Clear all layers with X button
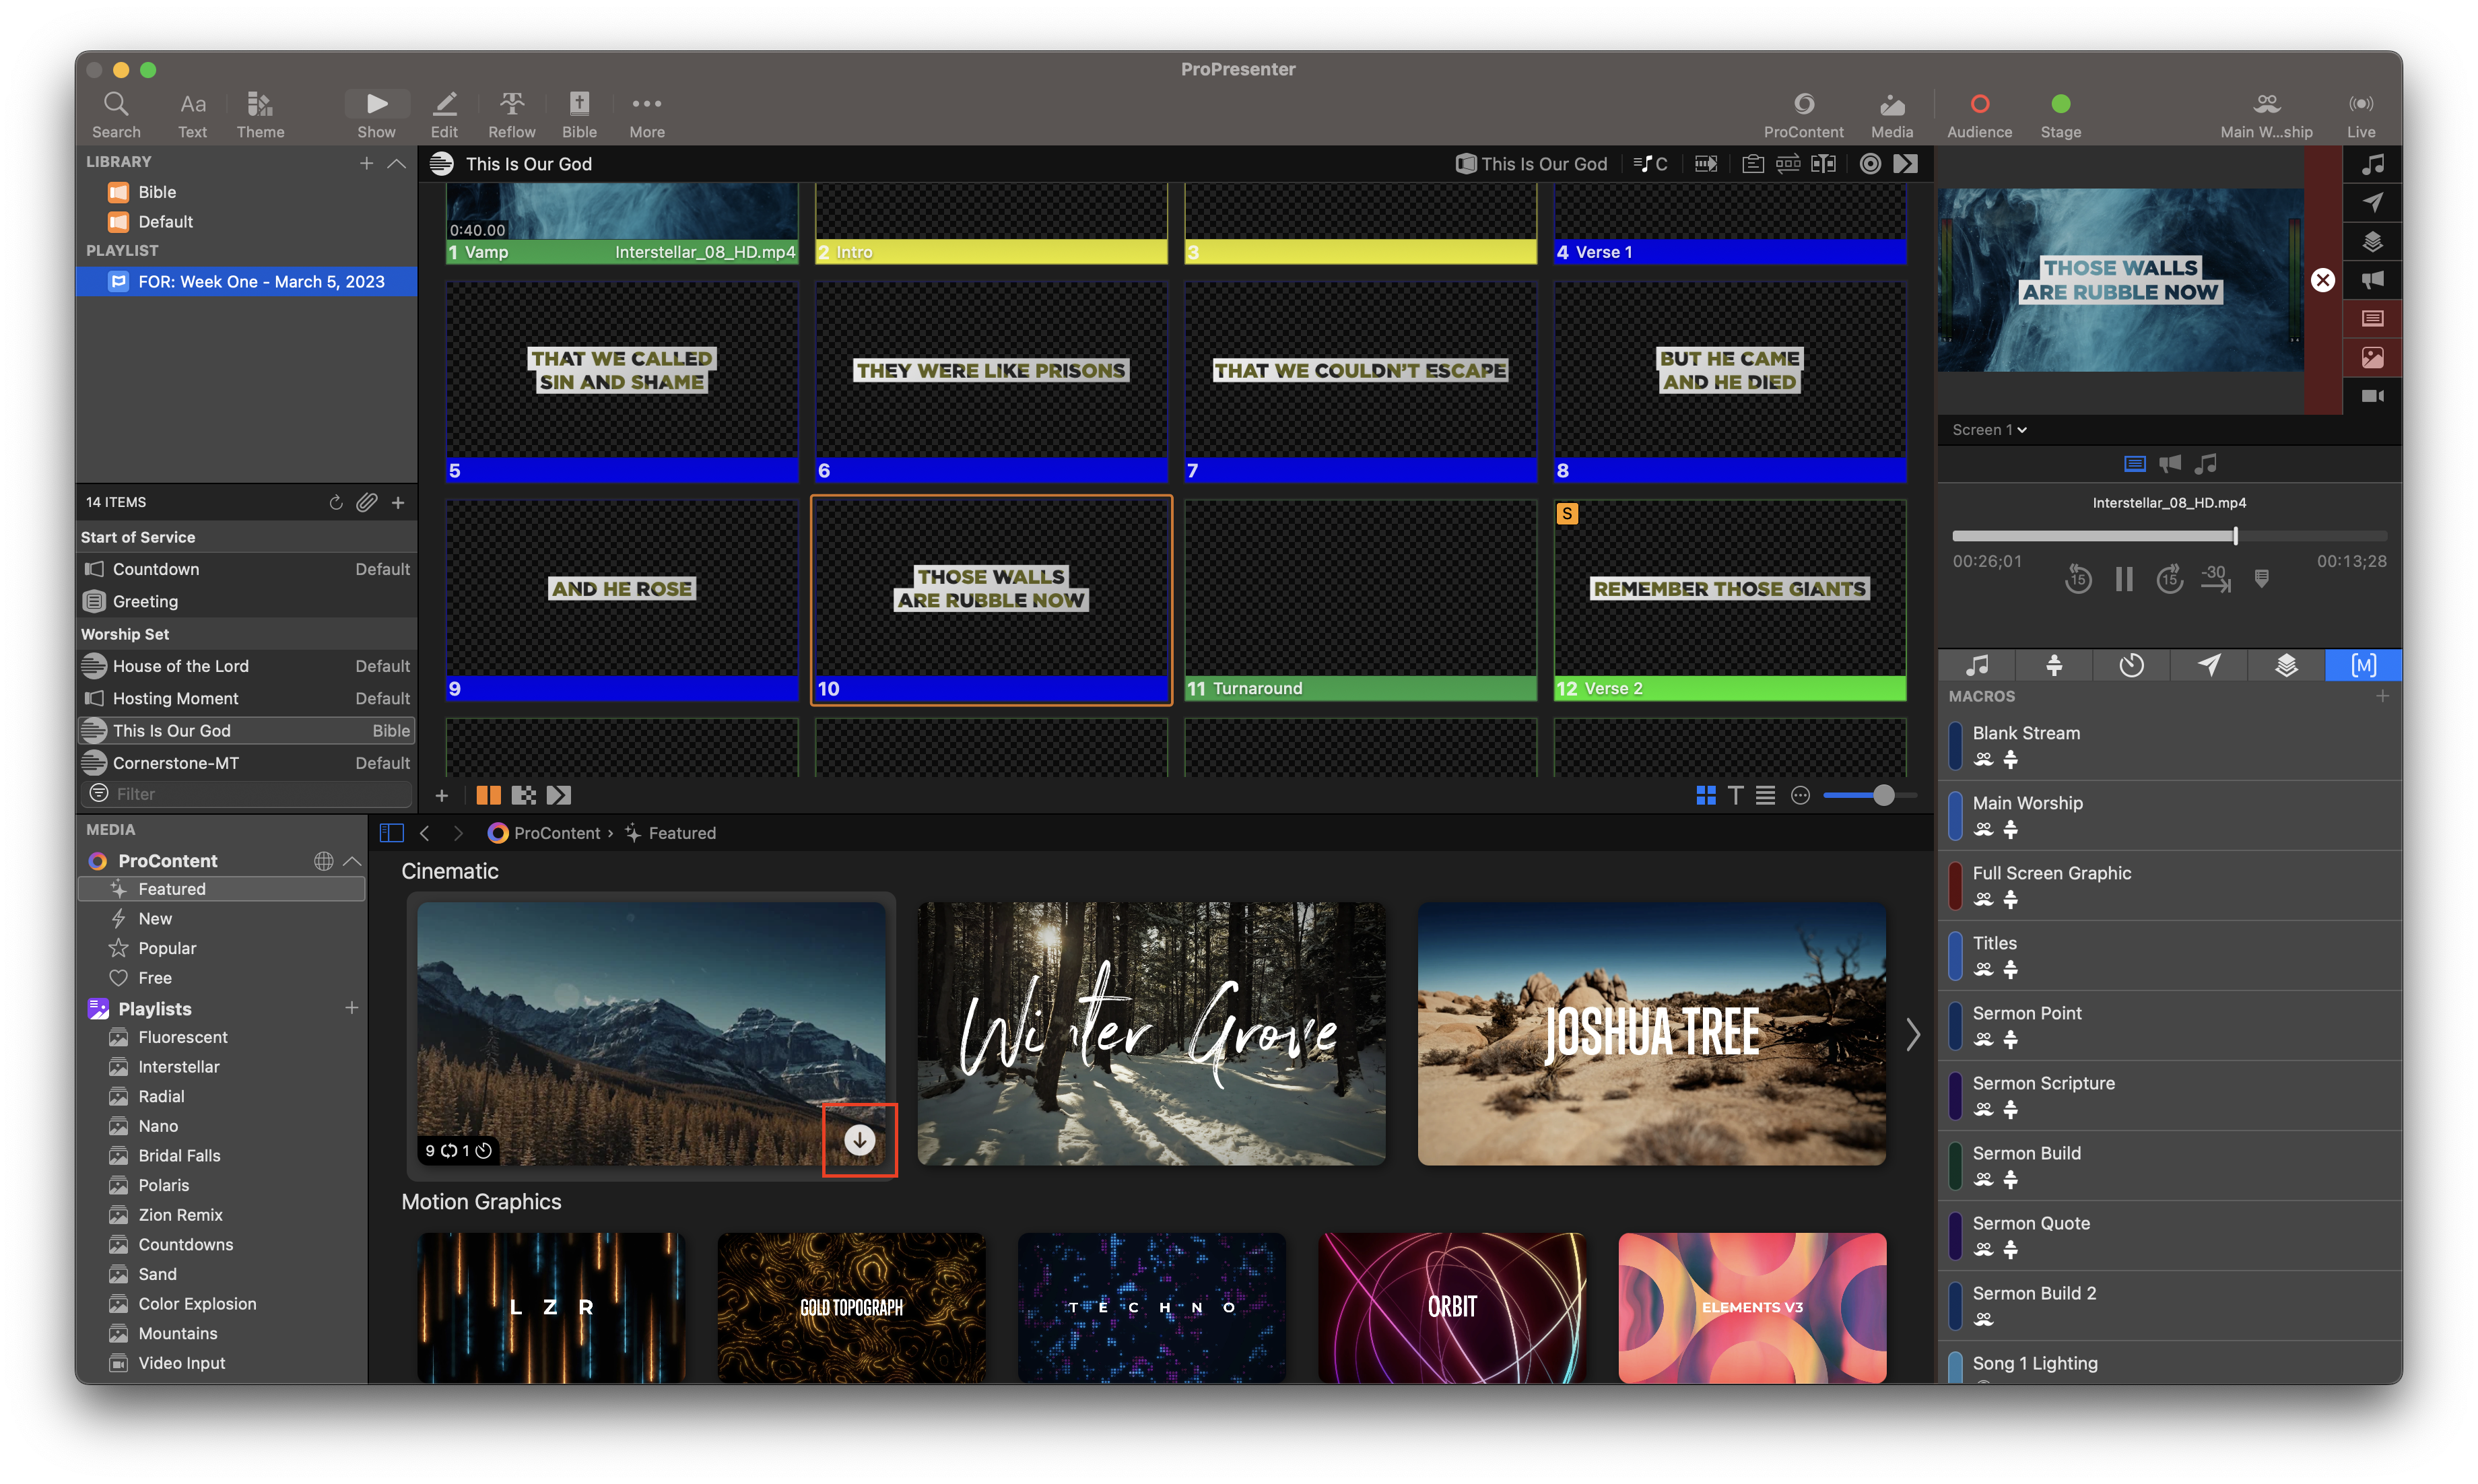 (x=2322, y=280)
